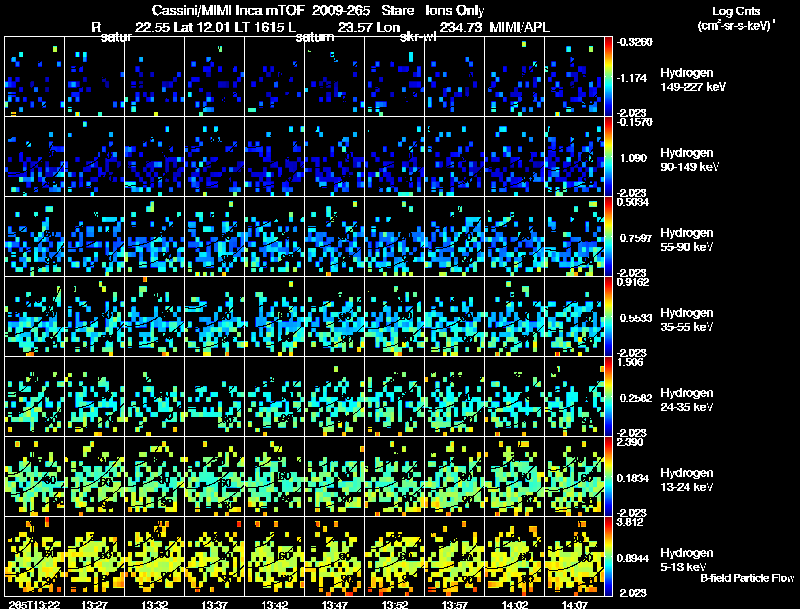Click the 'Lat 12.01' header text
The height and width of the screenshot is (609, 800).
(x=202, y=27)
